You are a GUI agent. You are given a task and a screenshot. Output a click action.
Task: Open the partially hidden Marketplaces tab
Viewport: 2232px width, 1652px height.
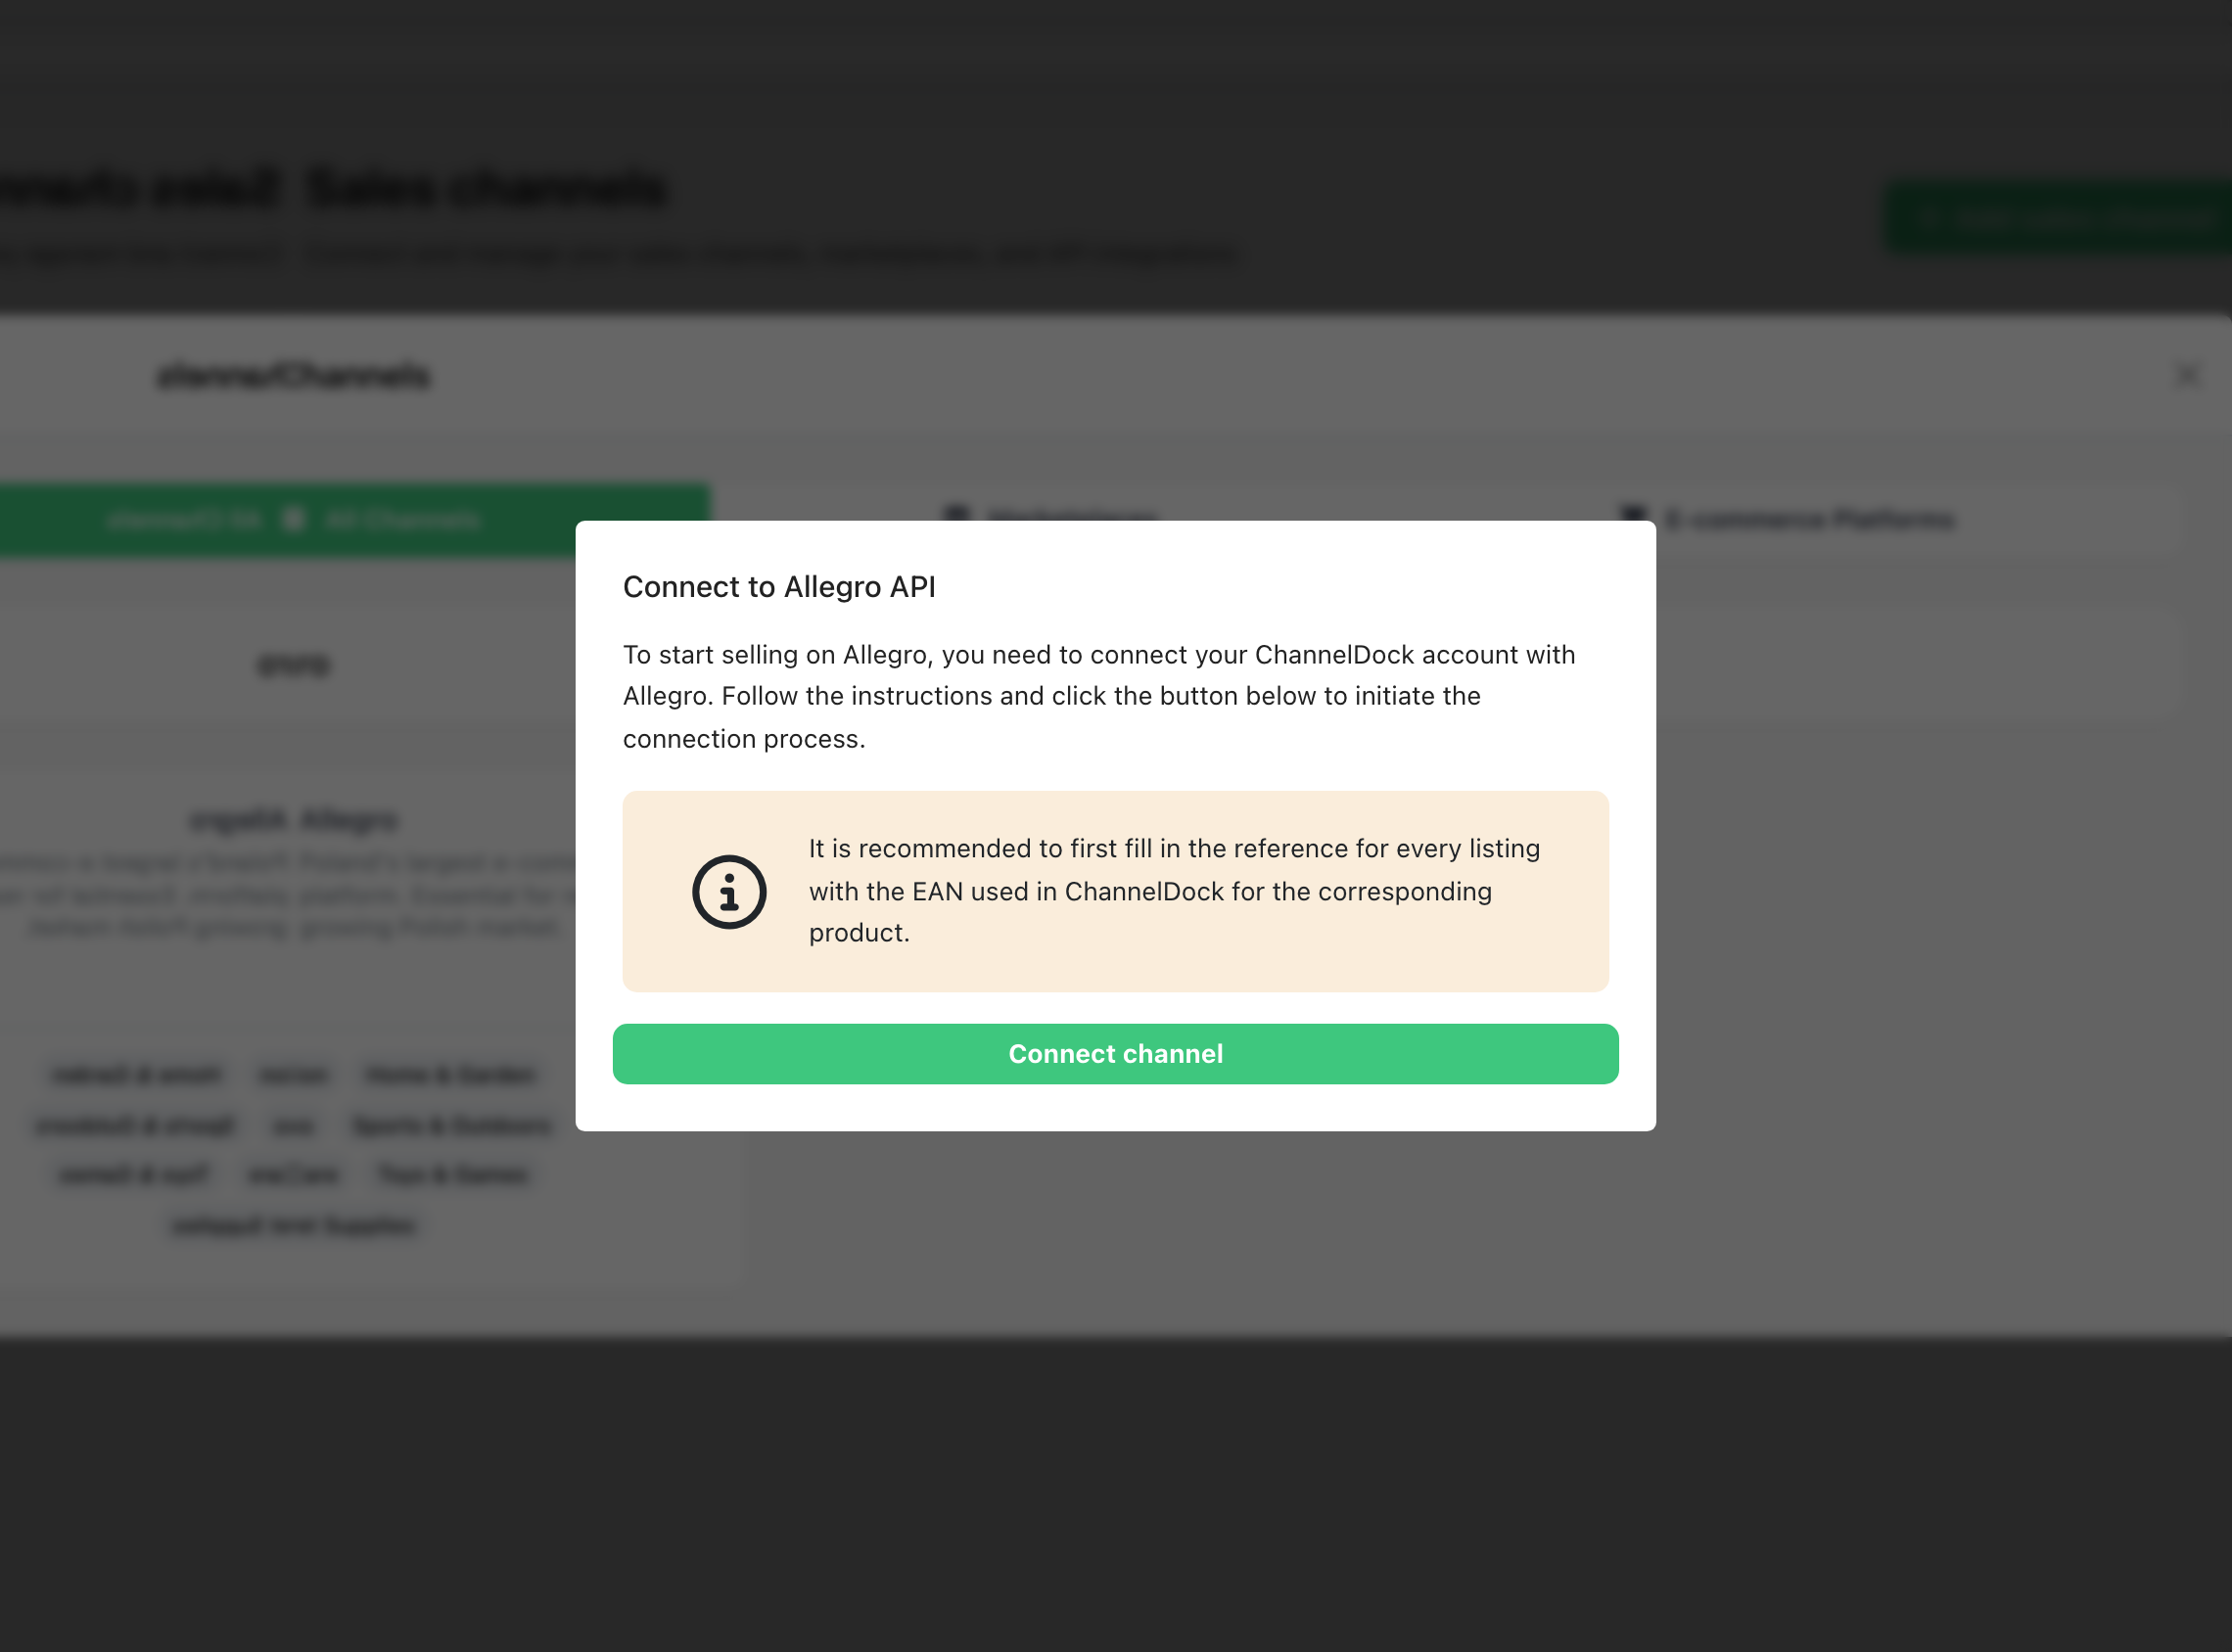tap(1071, 516)
